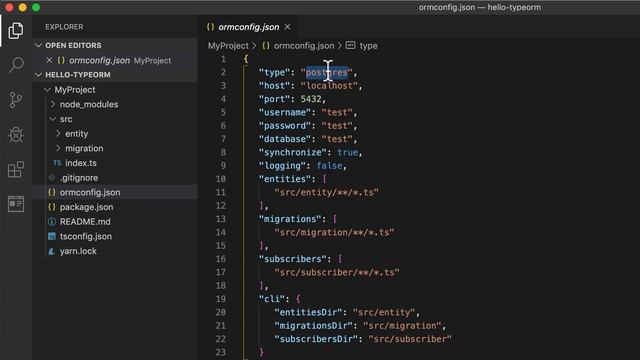Click "src/entity/**/*.ts" string on line 11
Image resolution: width=640 pixels, height=360 pixels.
327,192
